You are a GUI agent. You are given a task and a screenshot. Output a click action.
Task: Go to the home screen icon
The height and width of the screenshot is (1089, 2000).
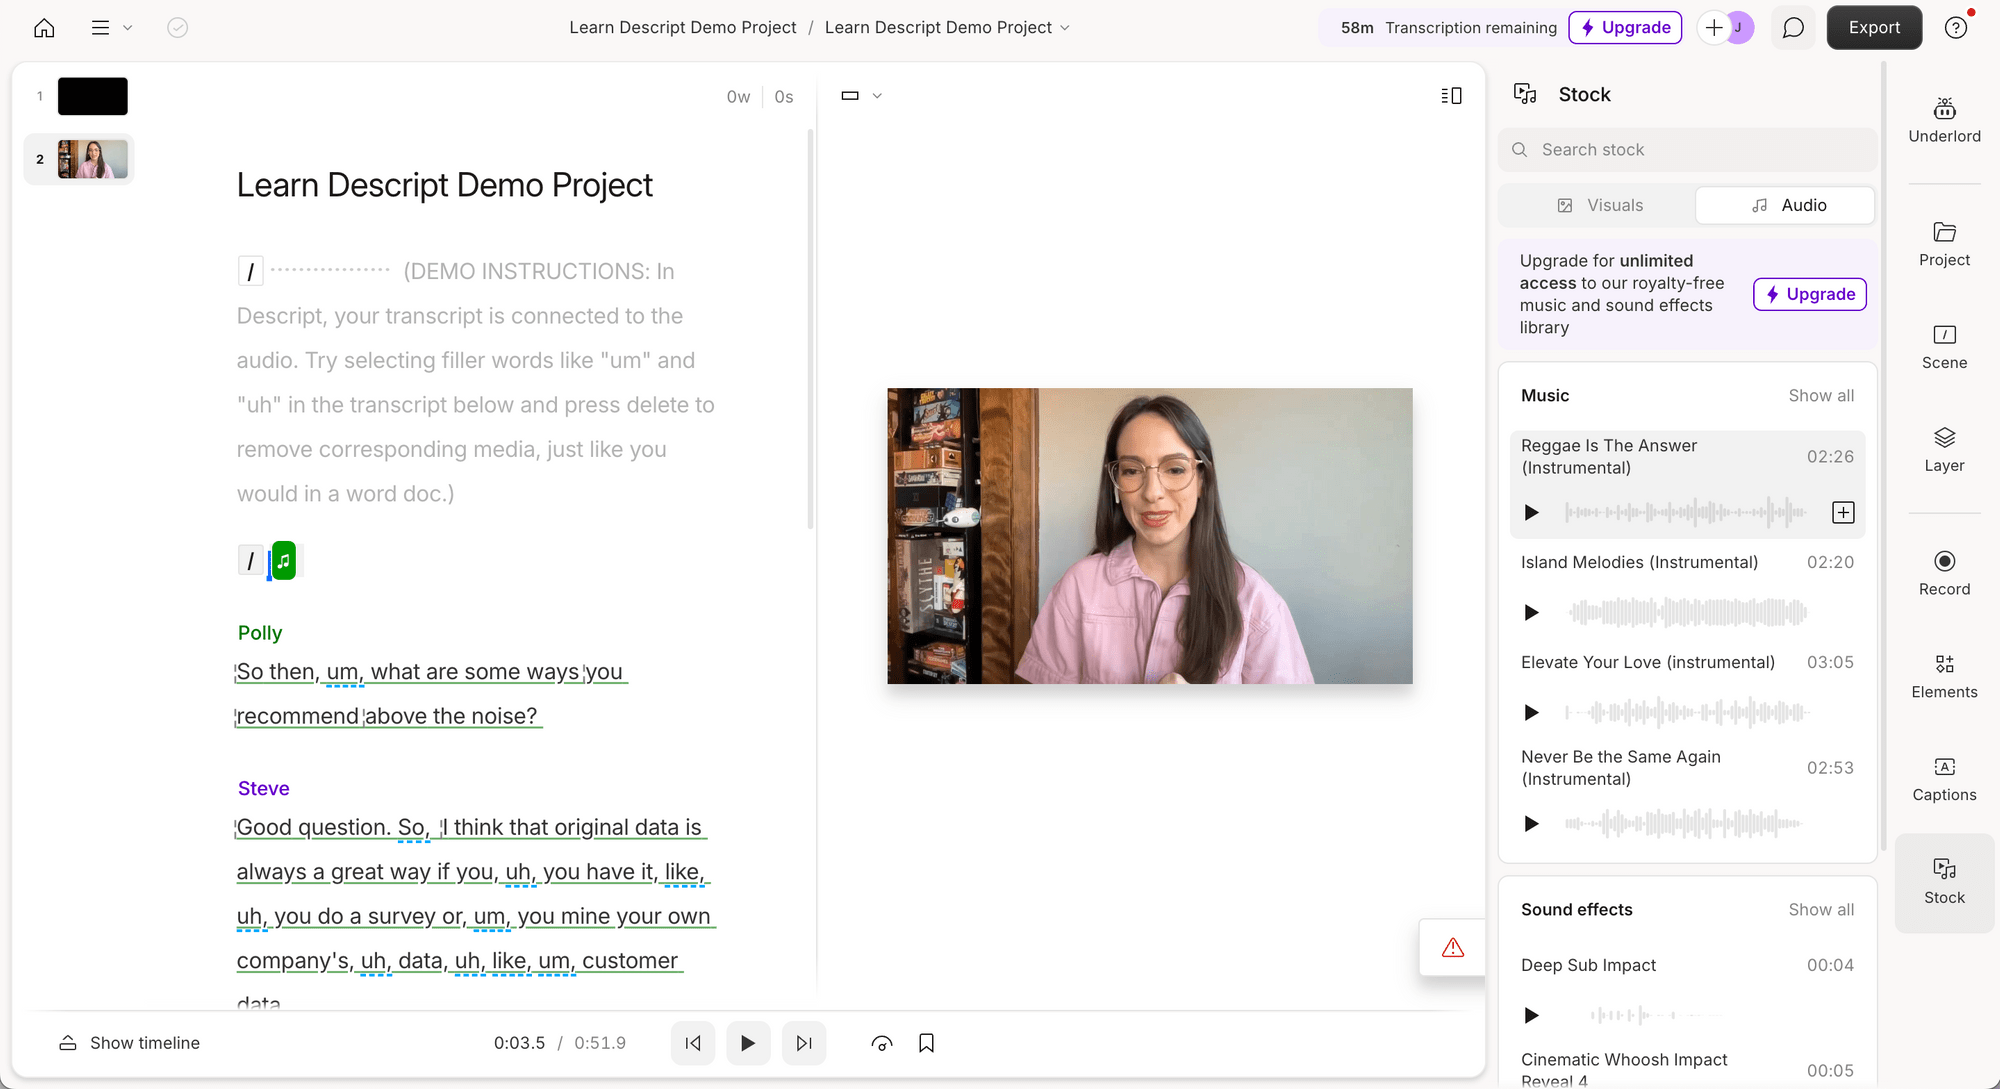coord(44,28)
